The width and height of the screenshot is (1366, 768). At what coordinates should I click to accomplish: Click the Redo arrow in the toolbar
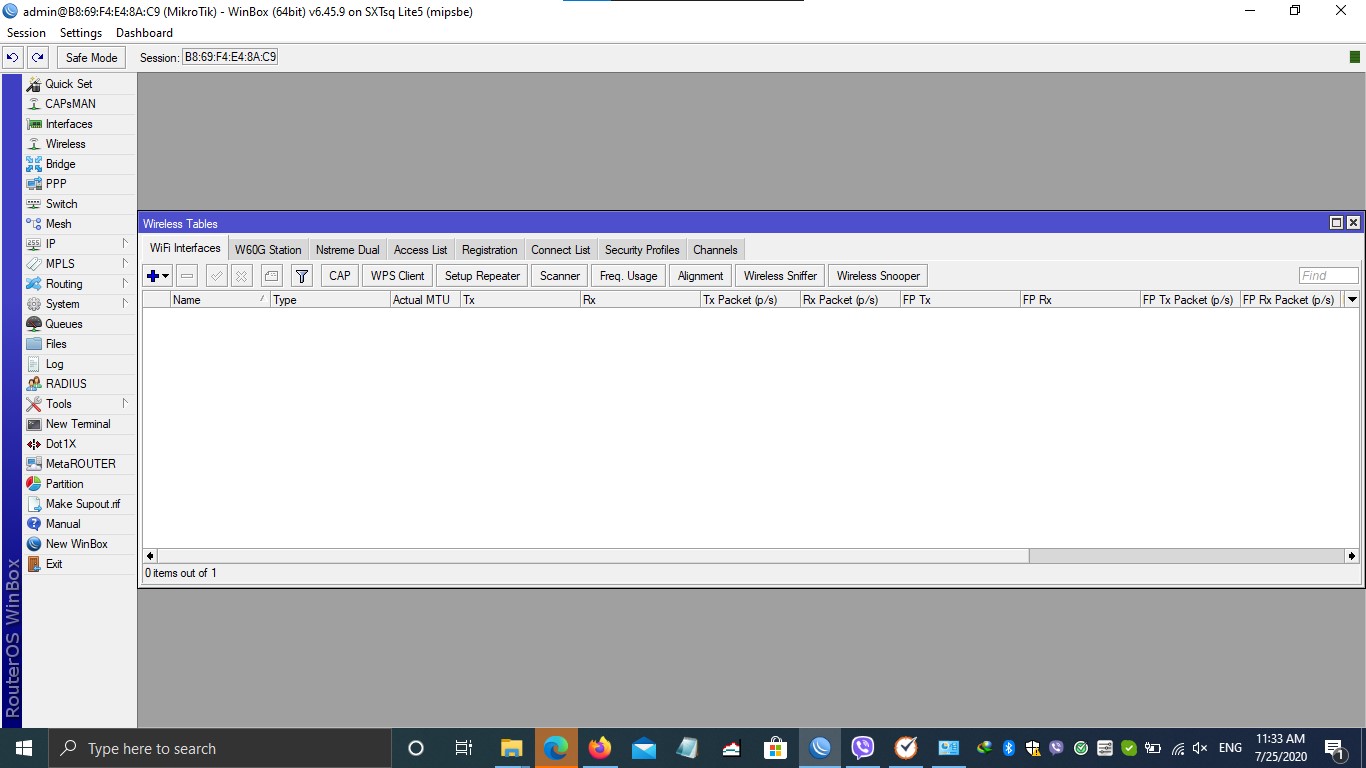point(37,58)
